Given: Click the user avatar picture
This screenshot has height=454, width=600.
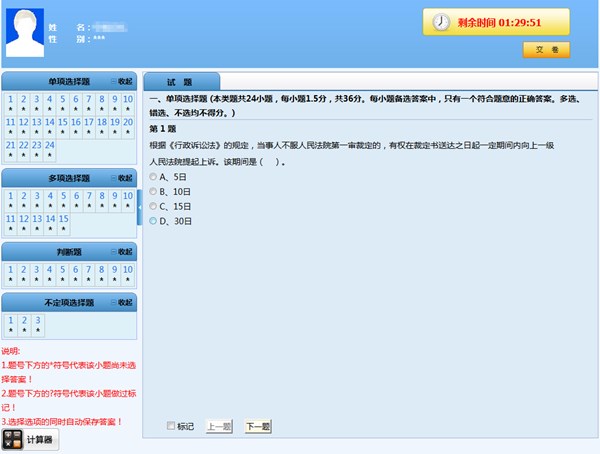Looking at the screenshot, I should coord(24,32).
